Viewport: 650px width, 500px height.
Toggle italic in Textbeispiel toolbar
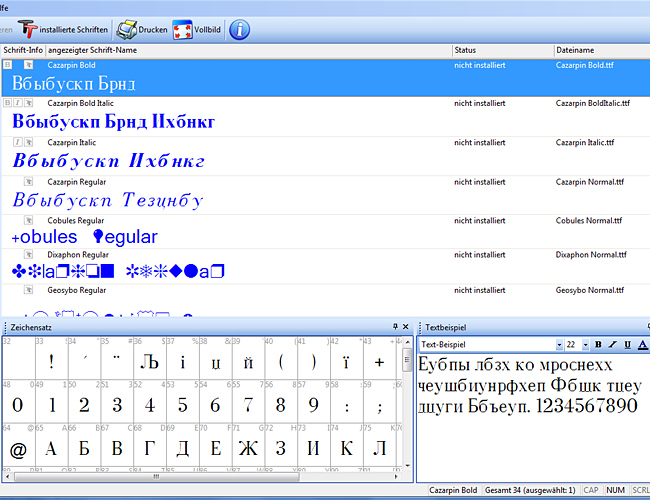[612, 344]
